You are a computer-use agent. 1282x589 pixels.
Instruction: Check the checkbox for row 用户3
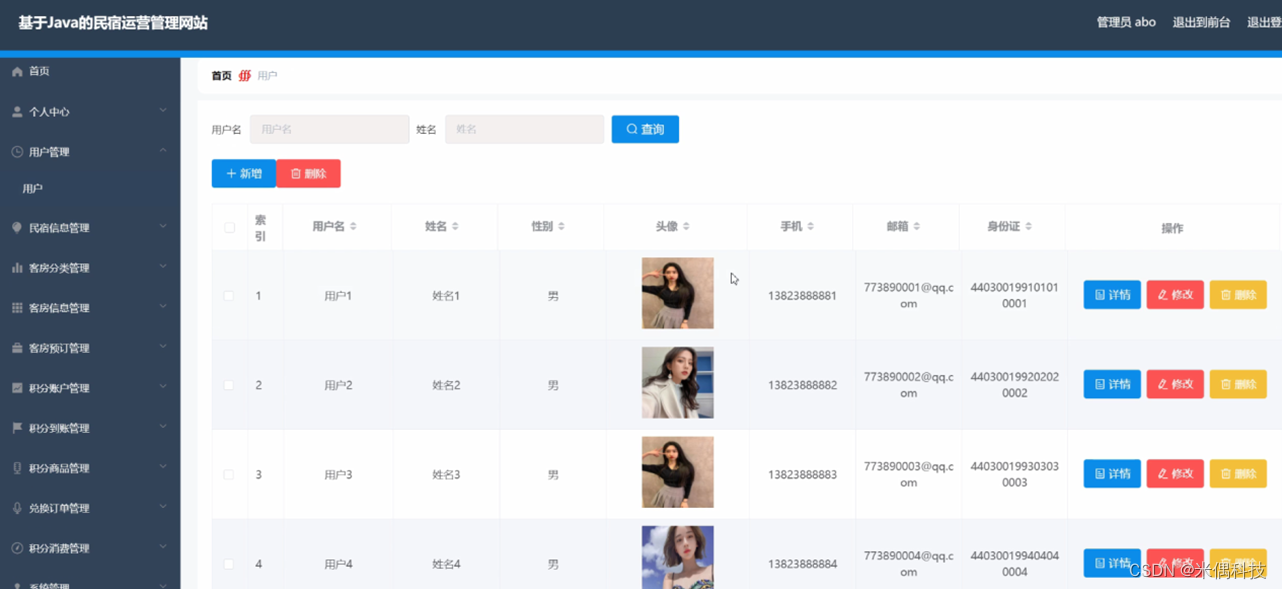point(229,475)
